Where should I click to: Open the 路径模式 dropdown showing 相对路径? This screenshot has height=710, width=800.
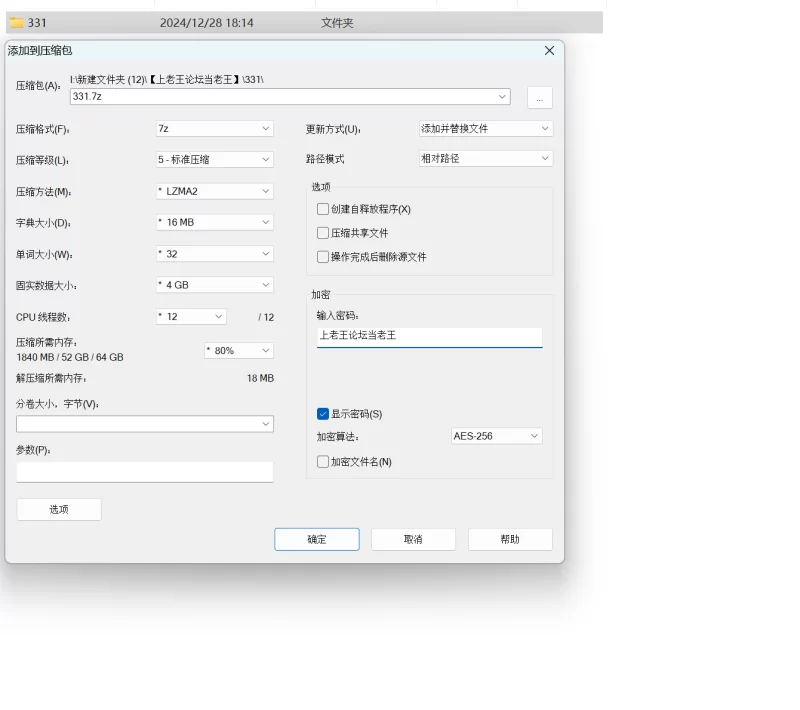(x=486, y=159)
